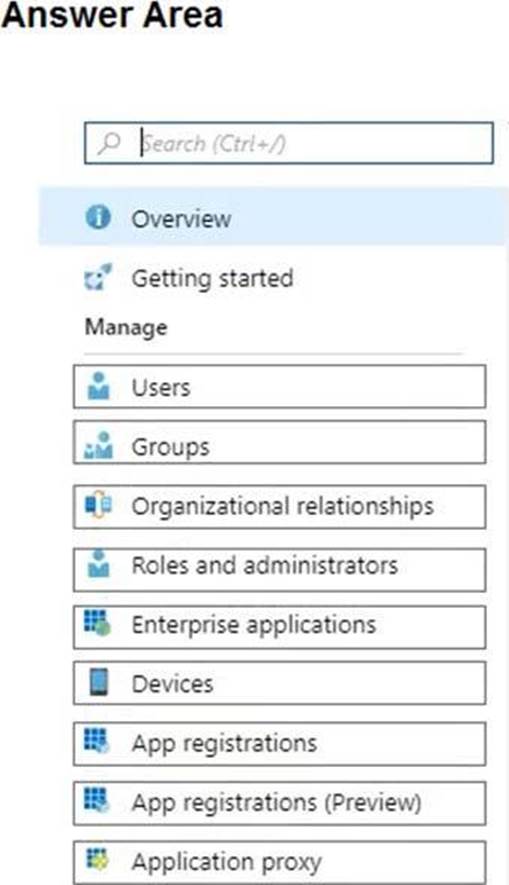Open the Overview menu item
This screenshot has width=509, height=885.
click(273, 217)
